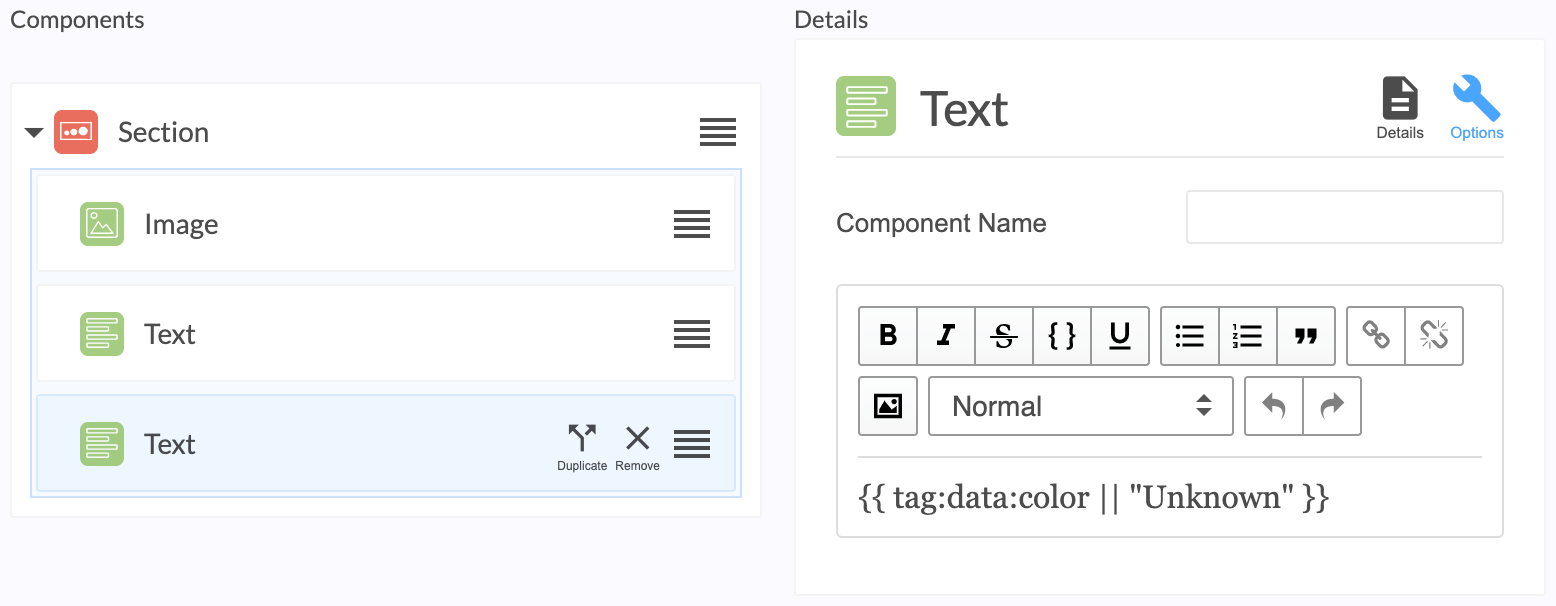
Task: Collapse the Section component tree
Action: coord(34,132)
